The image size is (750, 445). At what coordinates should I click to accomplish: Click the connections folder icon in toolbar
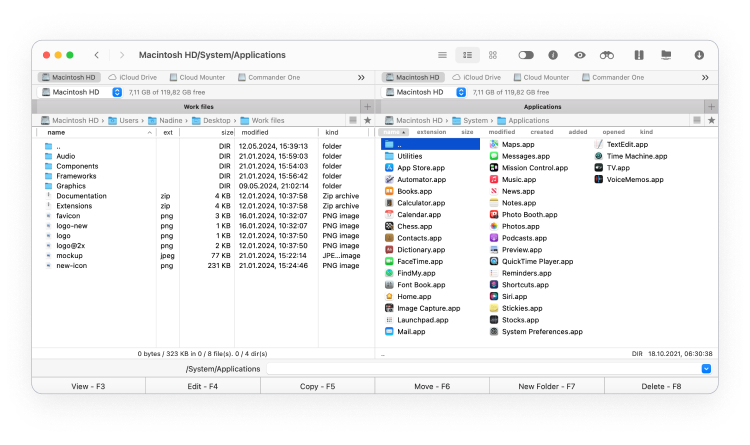click(666, 55)
